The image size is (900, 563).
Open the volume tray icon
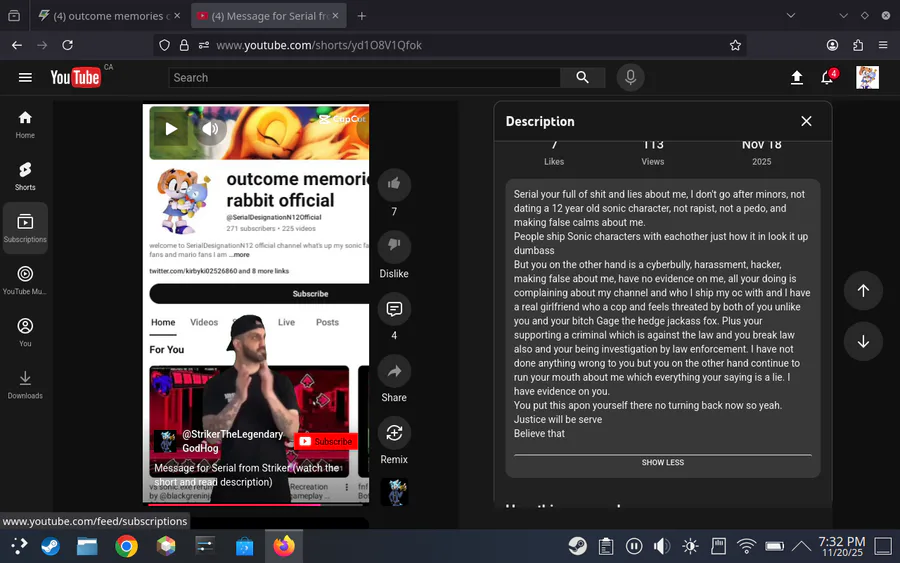tap(662, 546)
